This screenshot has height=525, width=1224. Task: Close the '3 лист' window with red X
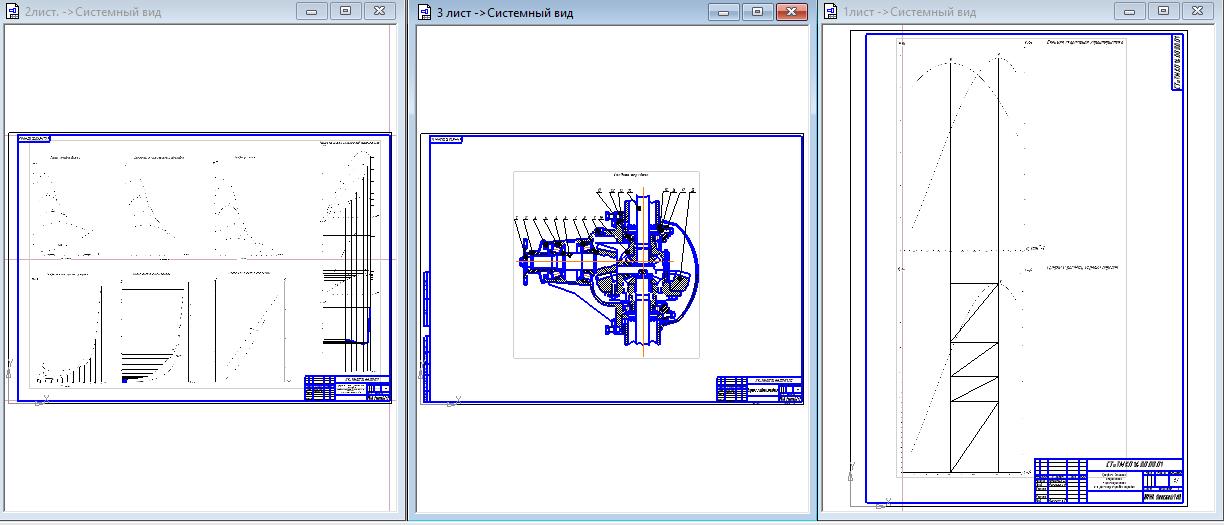(x=790, y=11)
